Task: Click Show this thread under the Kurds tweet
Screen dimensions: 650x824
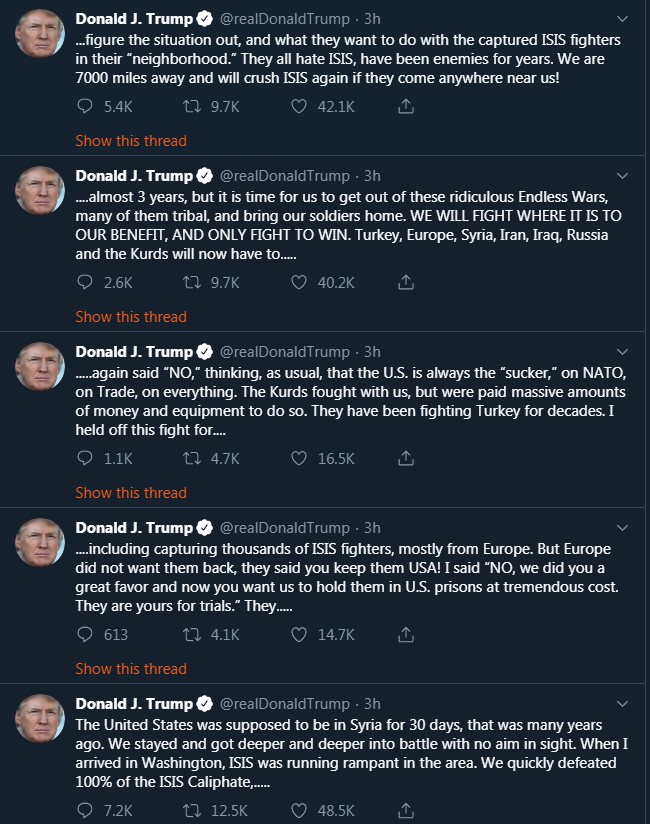Action: tap(130, 493)
